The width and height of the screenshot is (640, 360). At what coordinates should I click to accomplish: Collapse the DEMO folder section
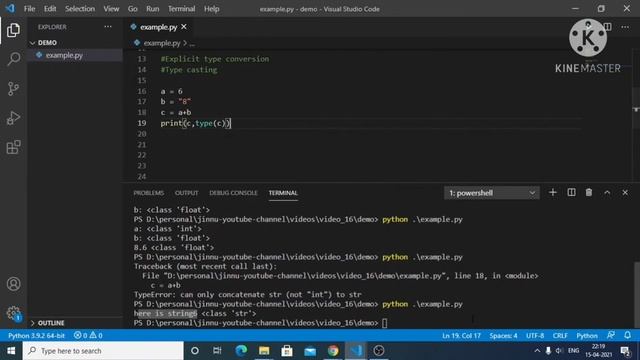click(75, 42)
